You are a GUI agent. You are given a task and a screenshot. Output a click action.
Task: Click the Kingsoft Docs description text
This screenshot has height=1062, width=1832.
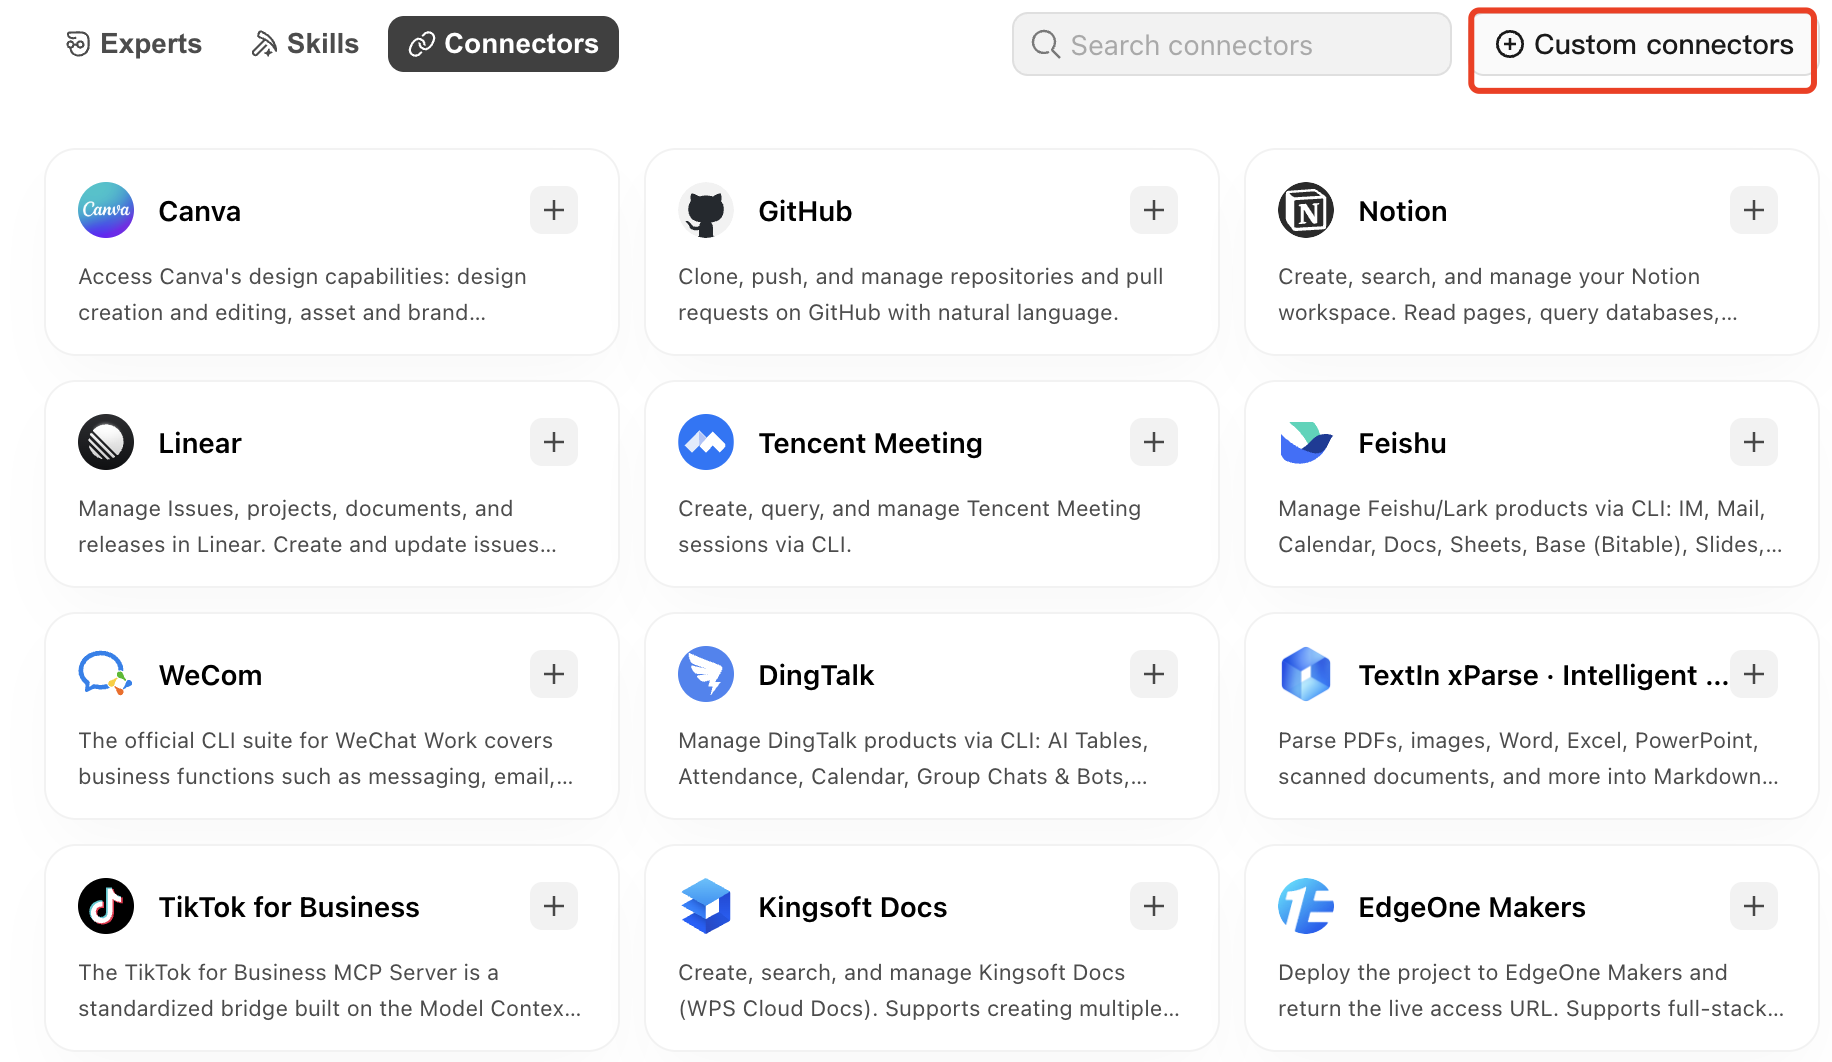(x=929, y=990)
